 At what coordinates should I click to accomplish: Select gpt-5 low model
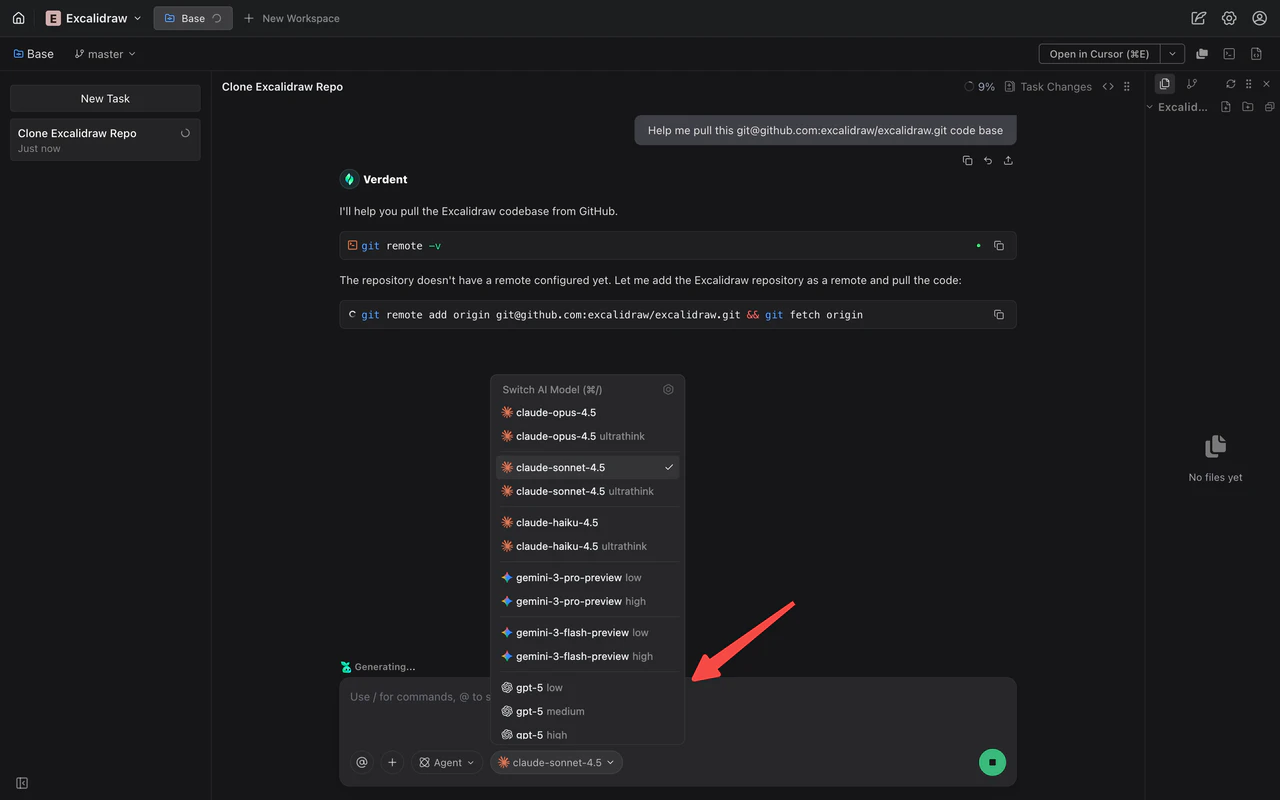[588, 688]
